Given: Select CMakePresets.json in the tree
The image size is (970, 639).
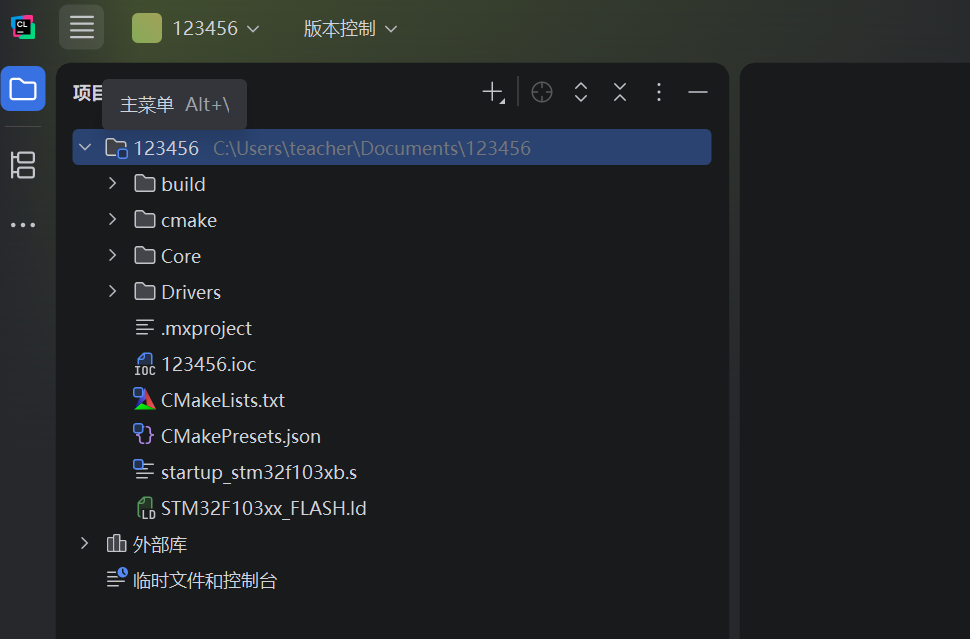Looking at the screenshot, I should (241, 436).
